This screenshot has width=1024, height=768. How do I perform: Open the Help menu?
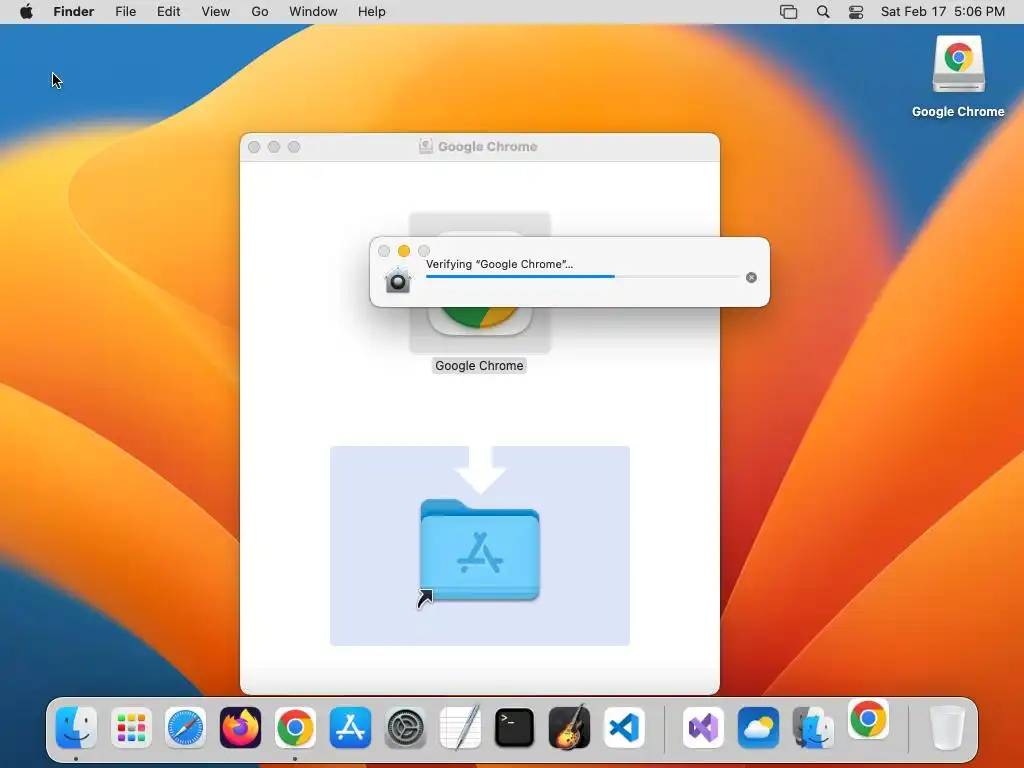372,12
